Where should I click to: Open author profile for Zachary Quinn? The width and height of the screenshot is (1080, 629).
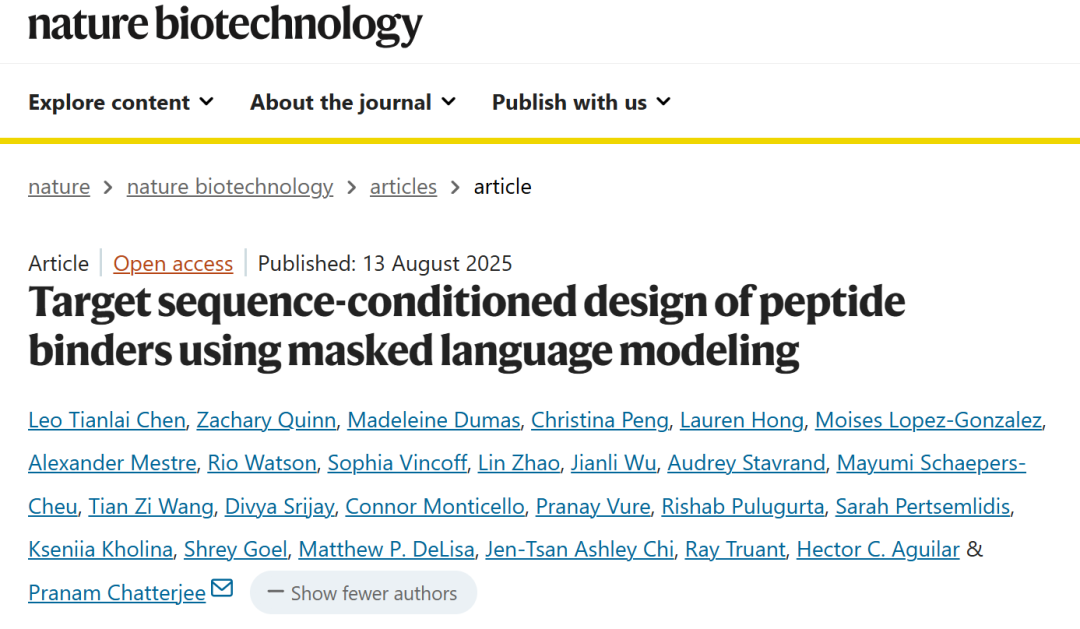[267, 420]
